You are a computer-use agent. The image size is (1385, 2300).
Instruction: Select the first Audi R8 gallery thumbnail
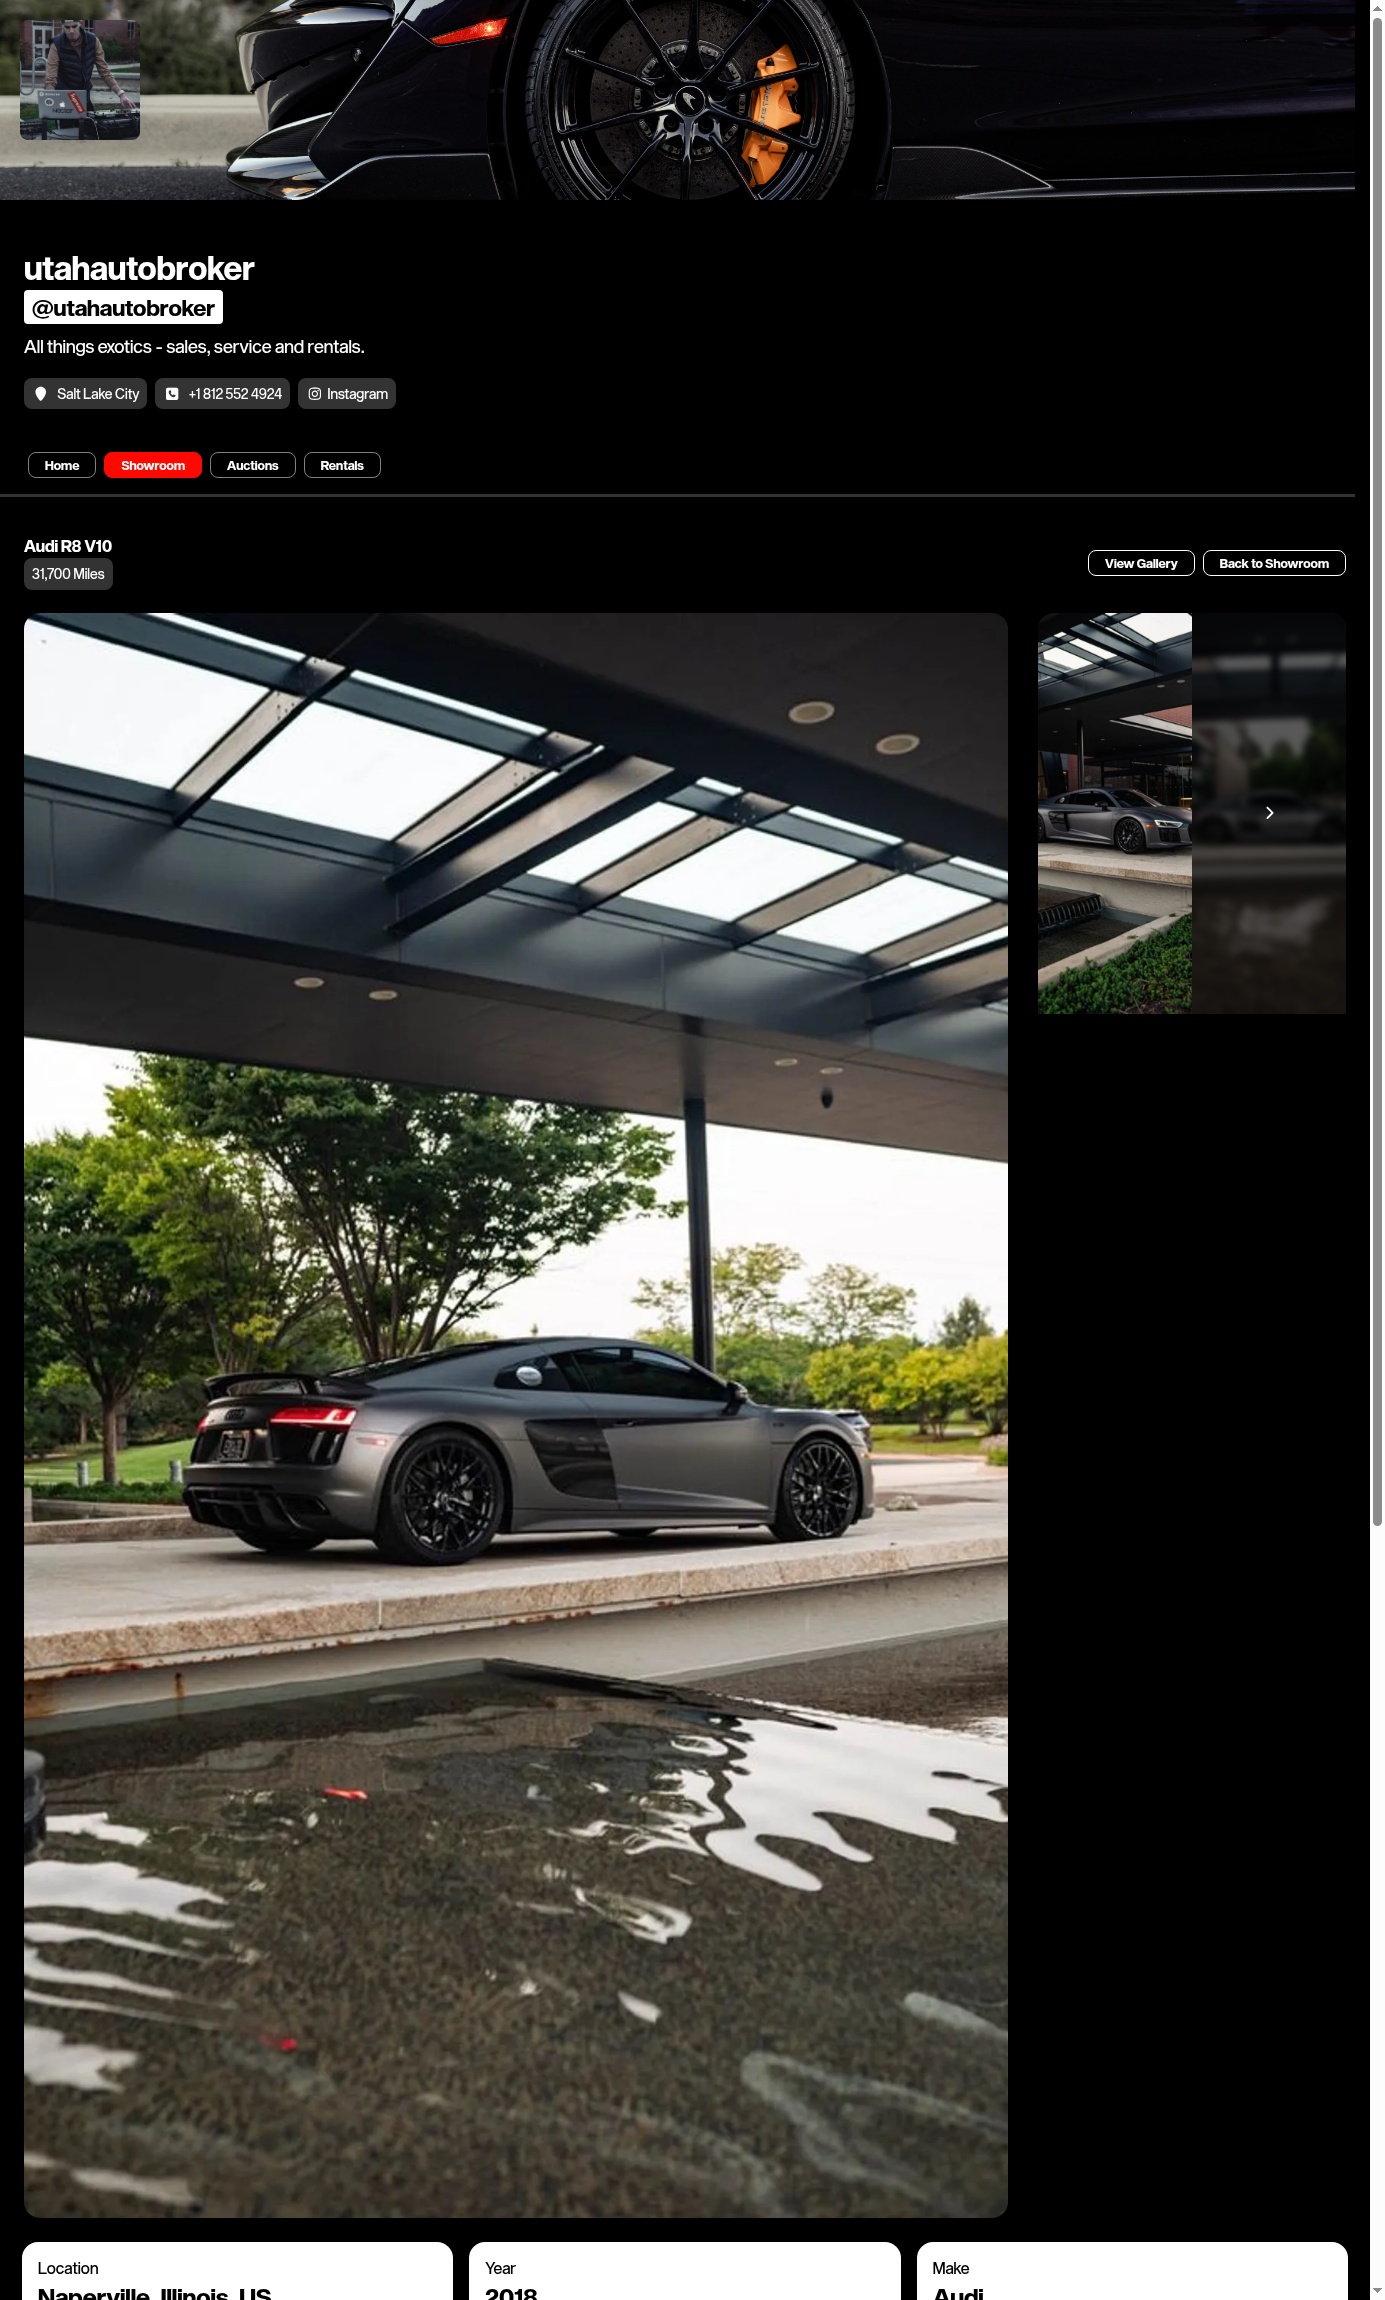tap(1114, 813)
